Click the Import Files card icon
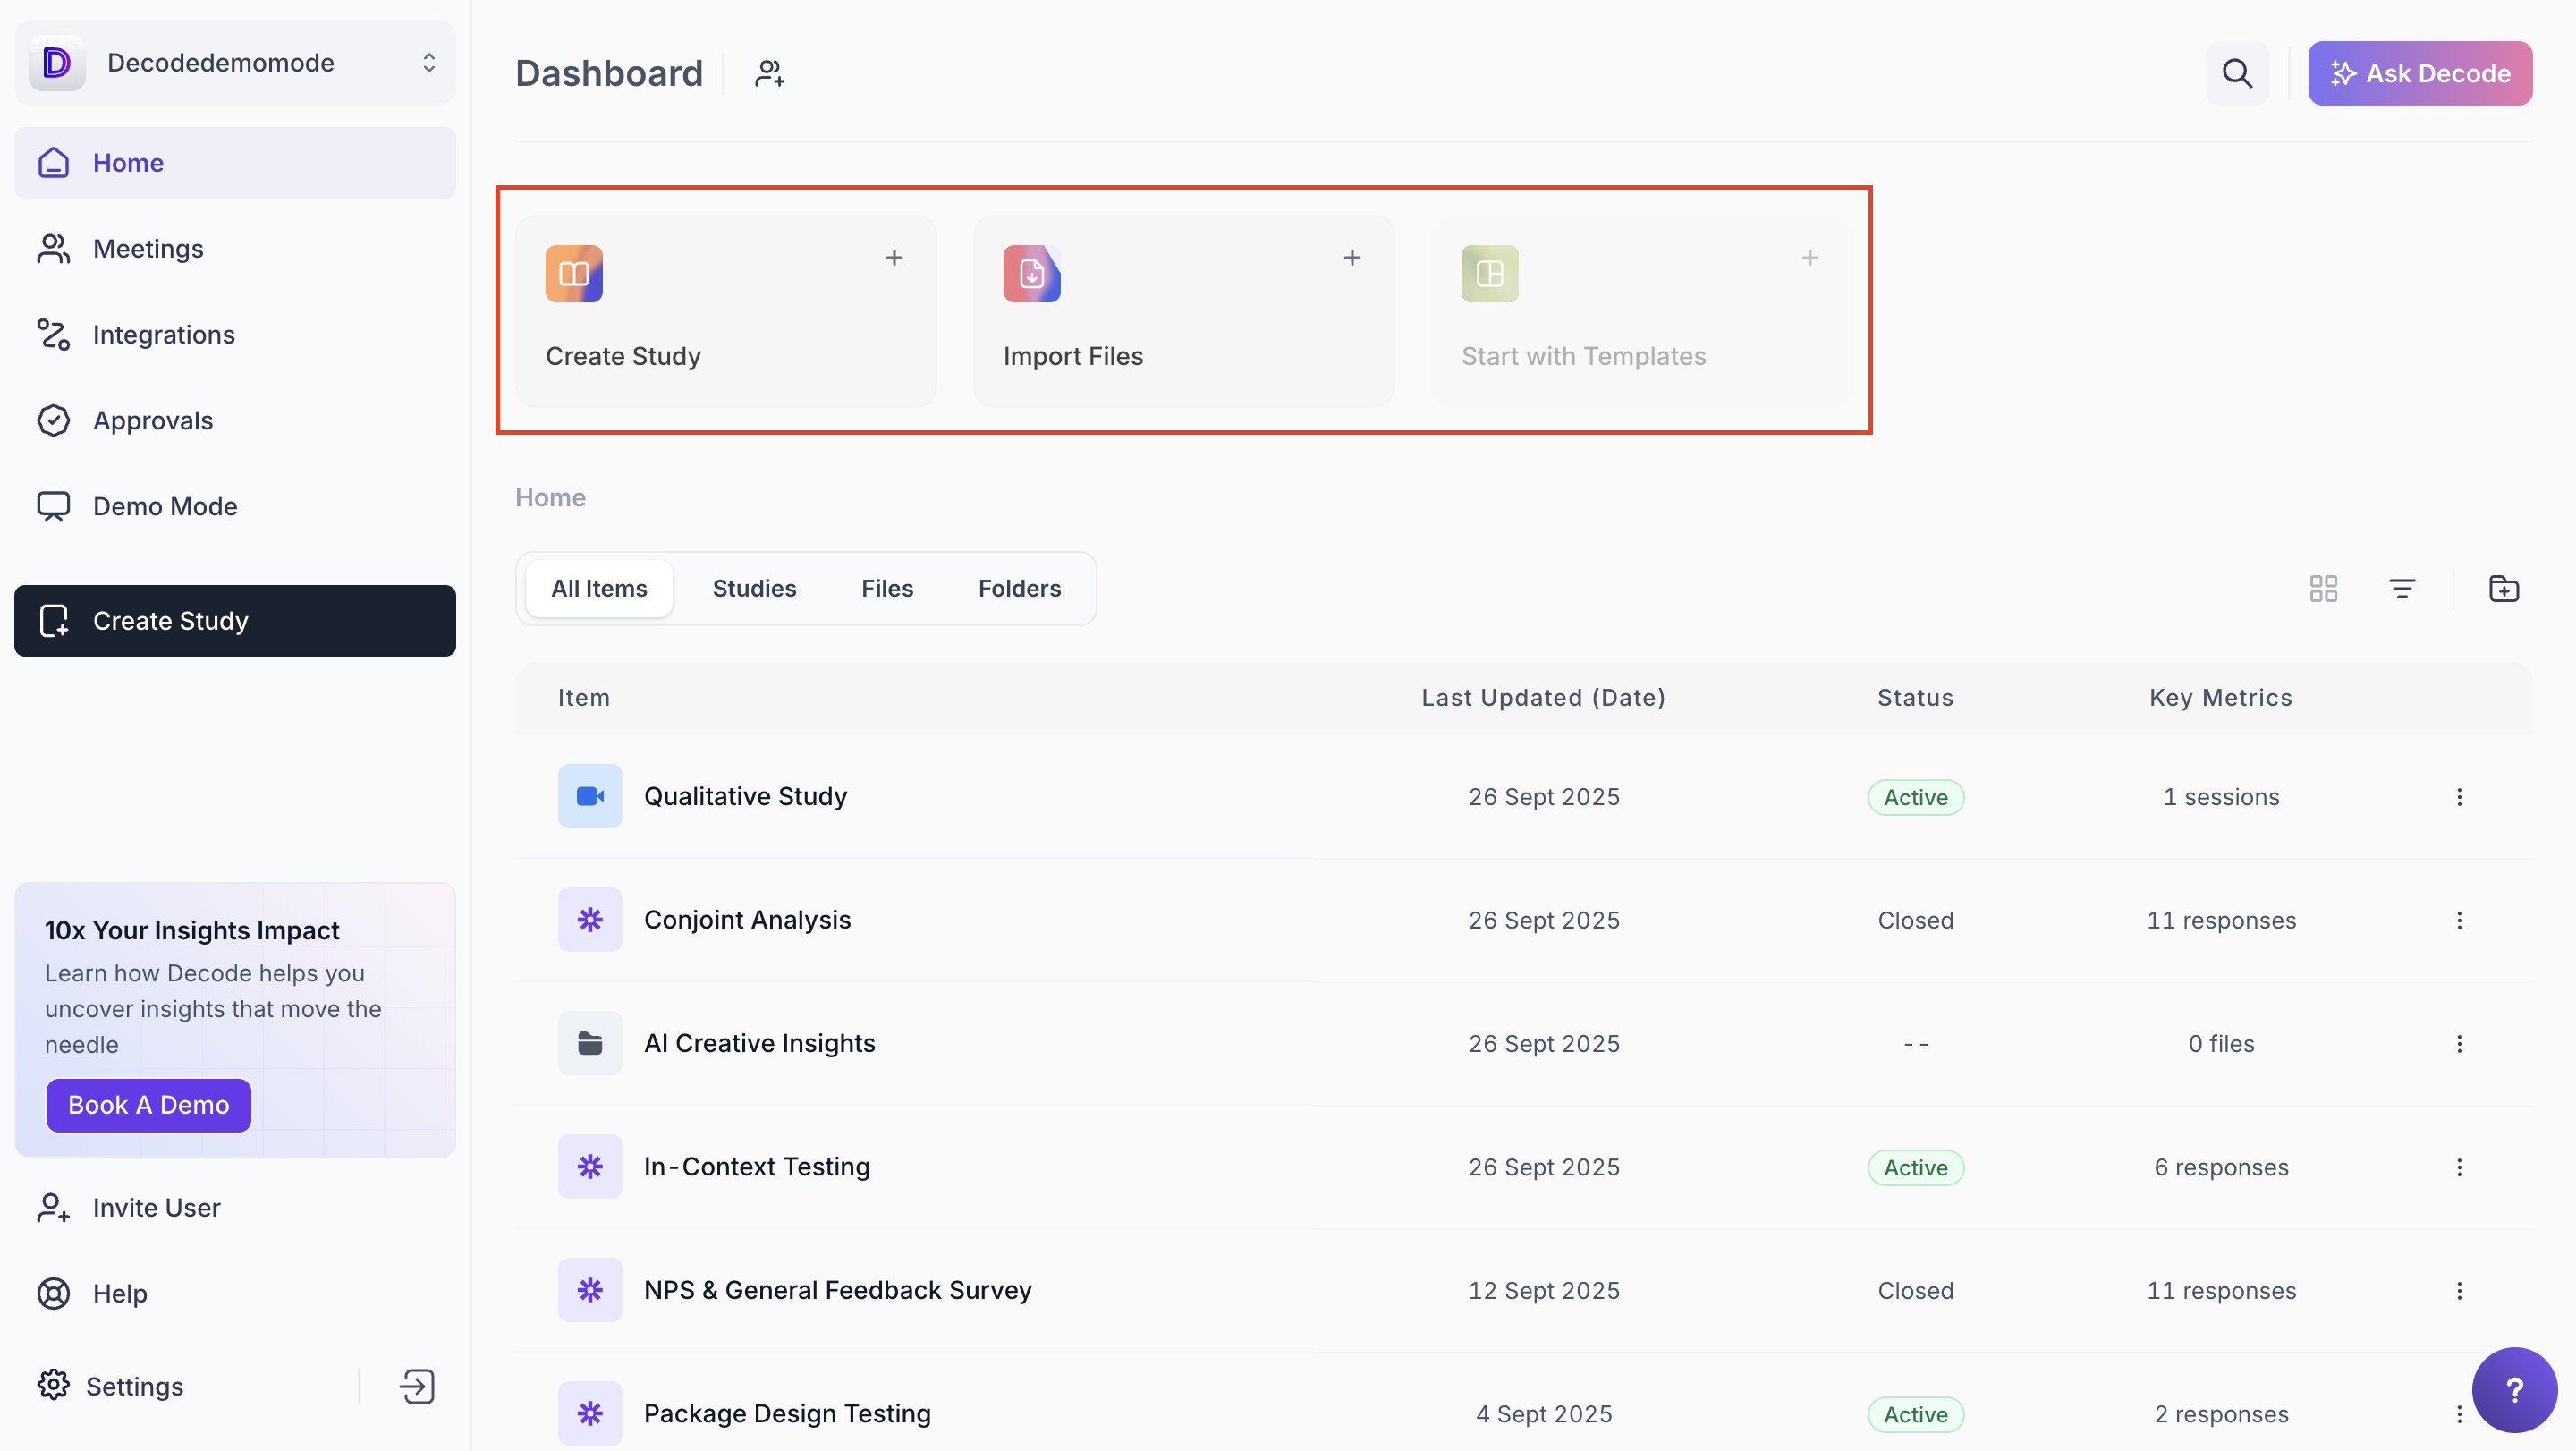2576x1451 pixels. [1031, 273]
